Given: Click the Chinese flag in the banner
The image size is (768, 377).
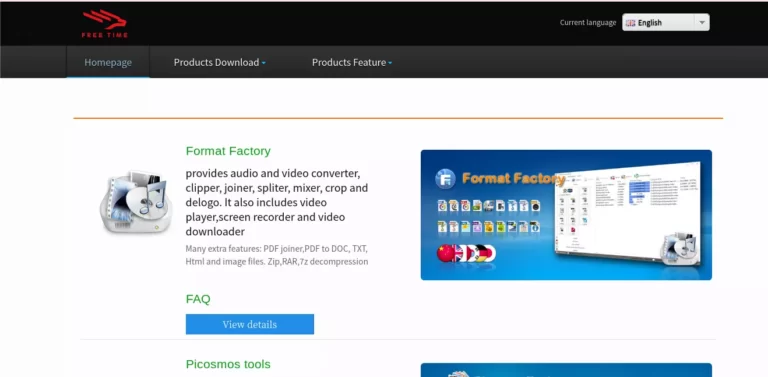Looking at the screenshot, I should [x=445, y=253].
